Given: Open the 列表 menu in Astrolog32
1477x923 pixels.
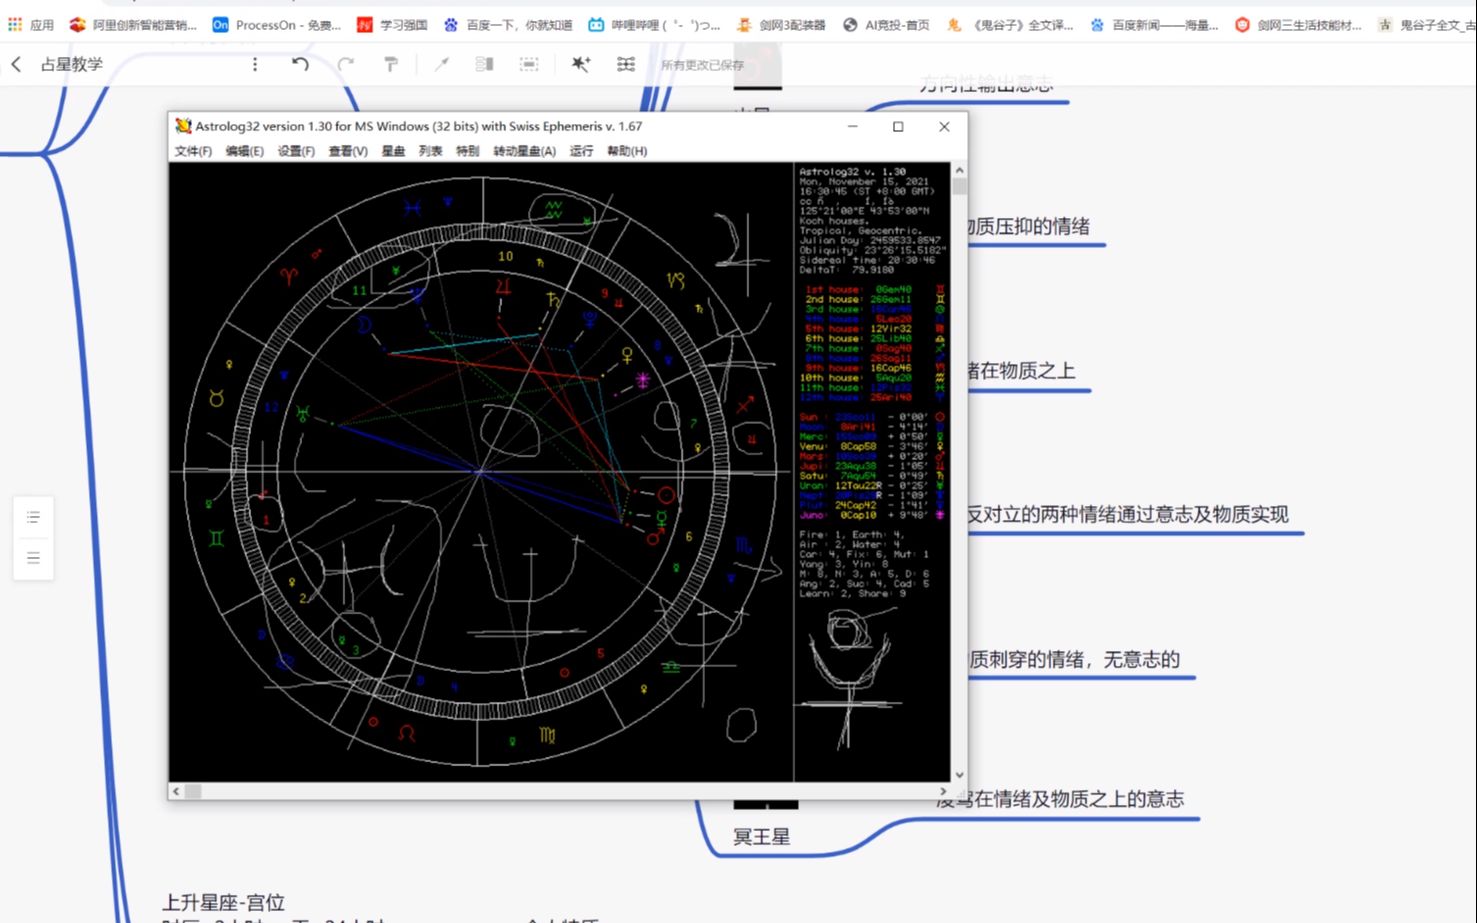Looking at the screenshot, I should 430,151.
